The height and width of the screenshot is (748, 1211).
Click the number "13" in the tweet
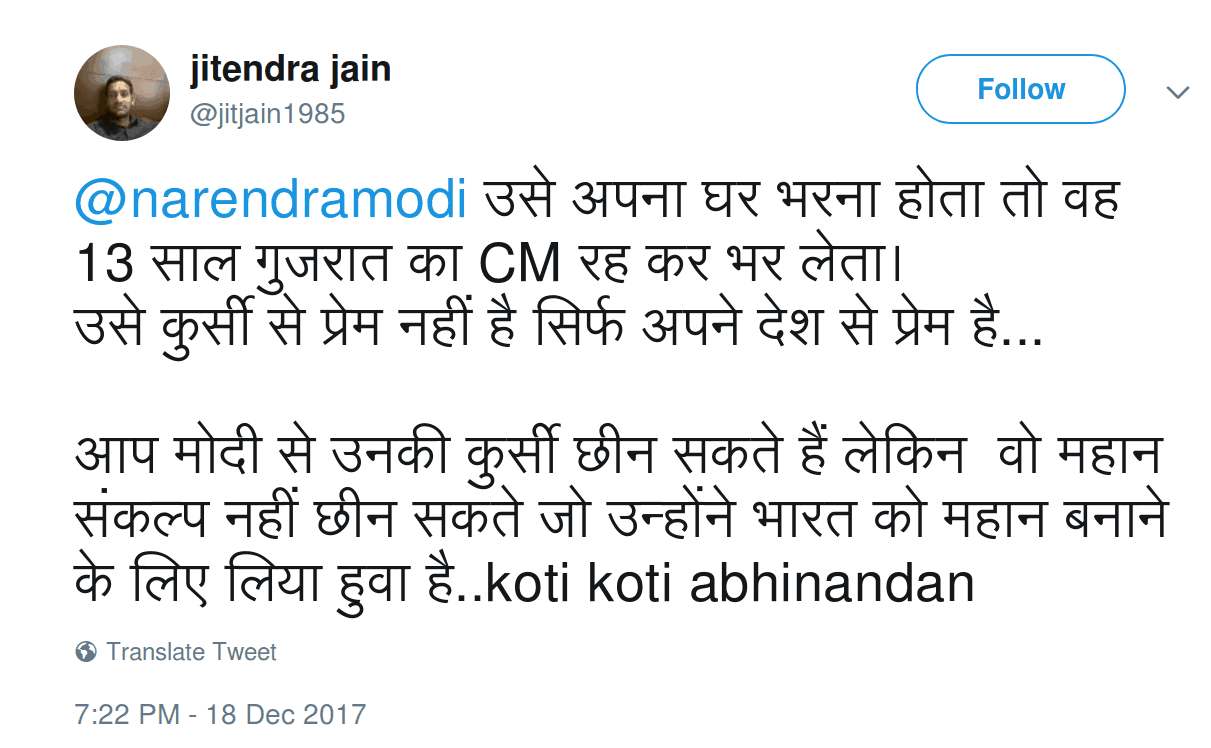point(104,264)
